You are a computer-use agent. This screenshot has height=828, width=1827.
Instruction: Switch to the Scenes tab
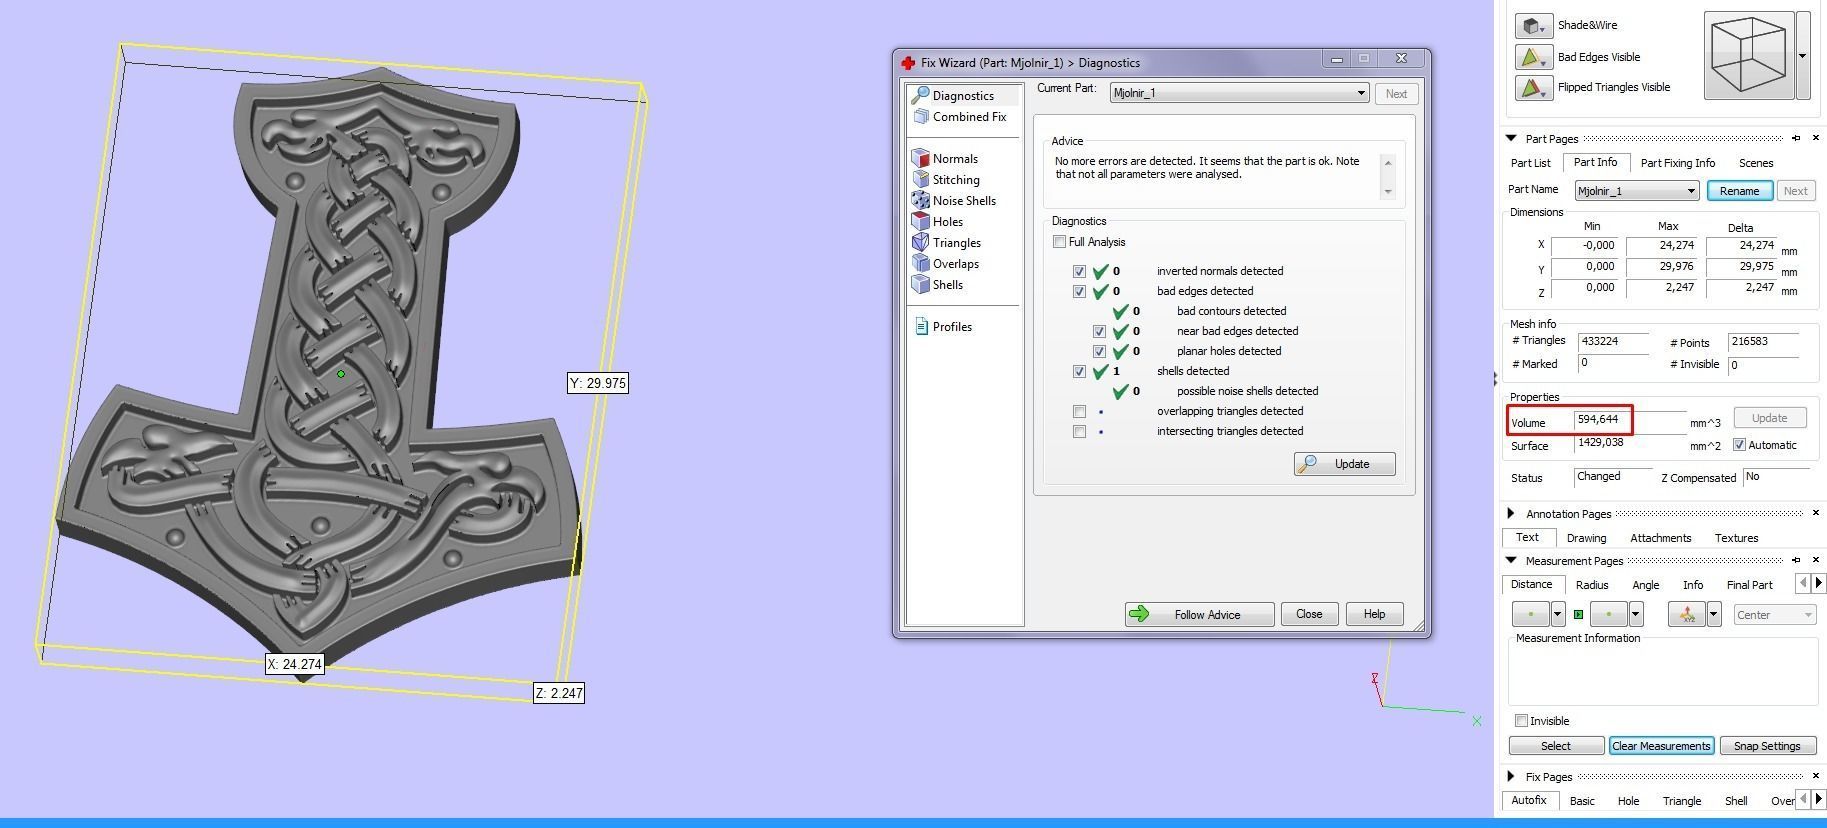pyautogui.click(x=1755, y=163)
